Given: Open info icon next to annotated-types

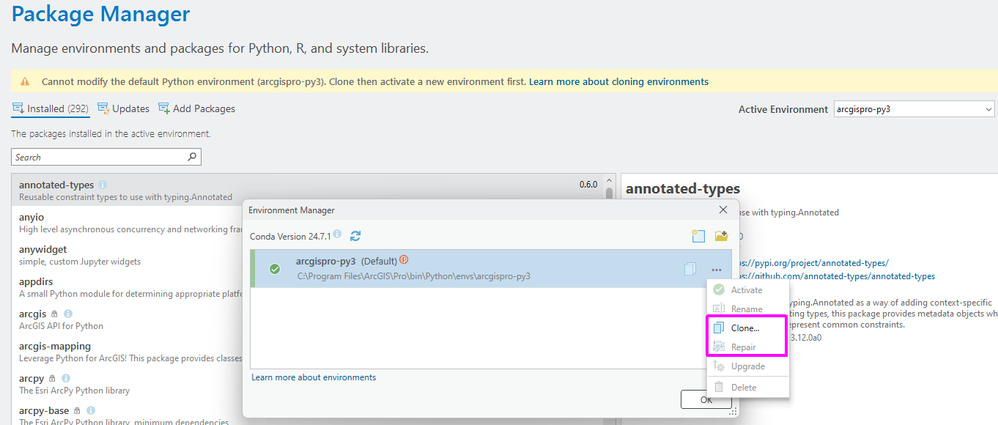Looking at the screenshot, I should click(x=103, y=185).
